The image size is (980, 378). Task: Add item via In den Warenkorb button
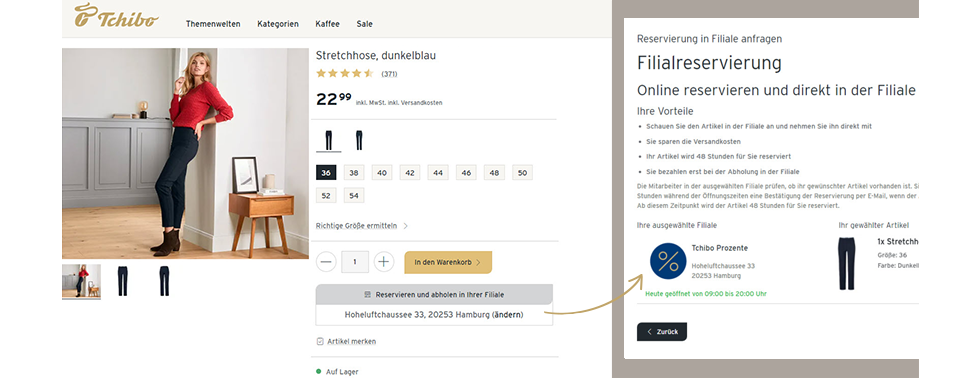coord(448,262)
